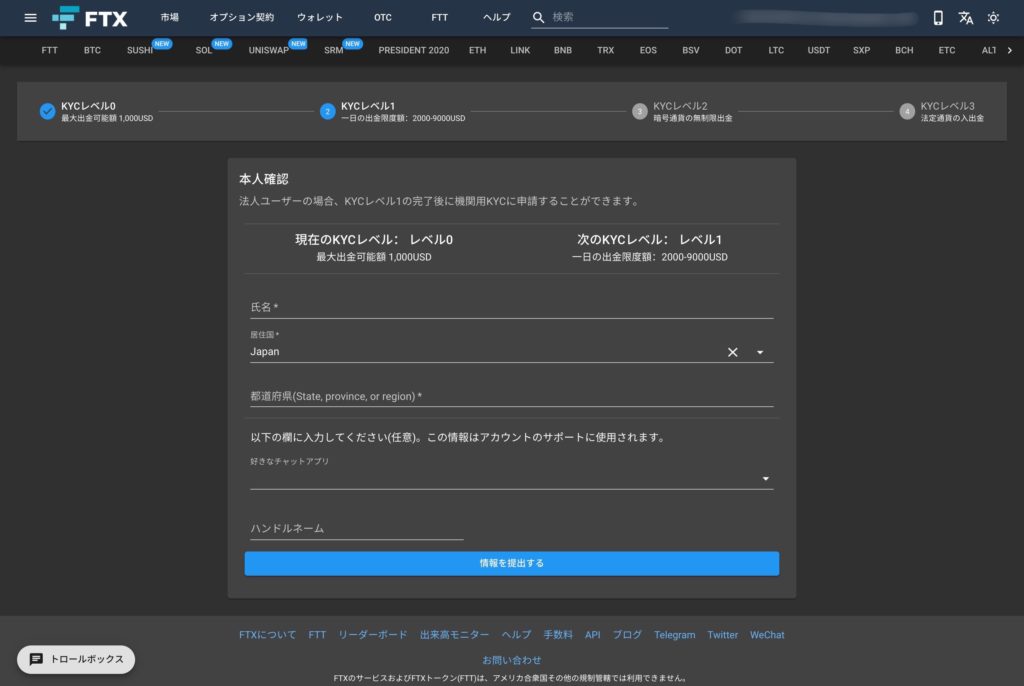Click the ハンドルネーム input field
Viewport: 1024px width, 686px height.
point(357,528)
